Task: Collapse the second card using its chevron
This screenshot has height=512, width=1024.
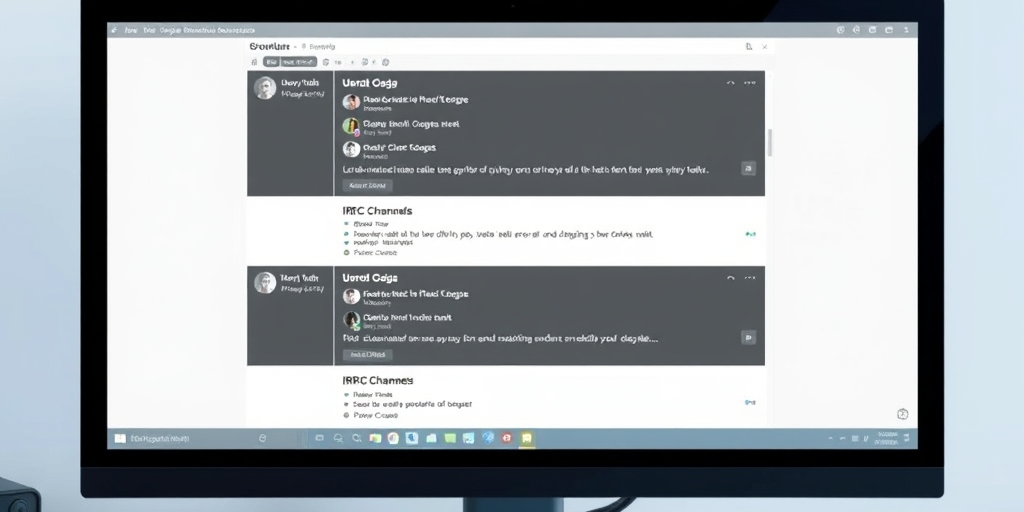Action: (x=730, y=278)
